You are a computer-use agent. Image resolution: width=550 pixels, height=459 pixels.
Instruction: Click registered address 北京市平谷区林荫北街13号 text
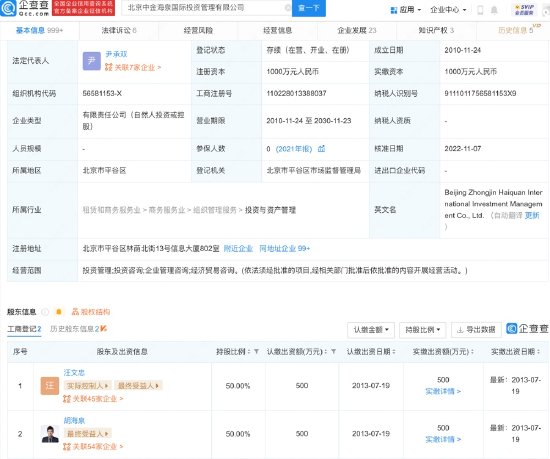coord(151,249)
